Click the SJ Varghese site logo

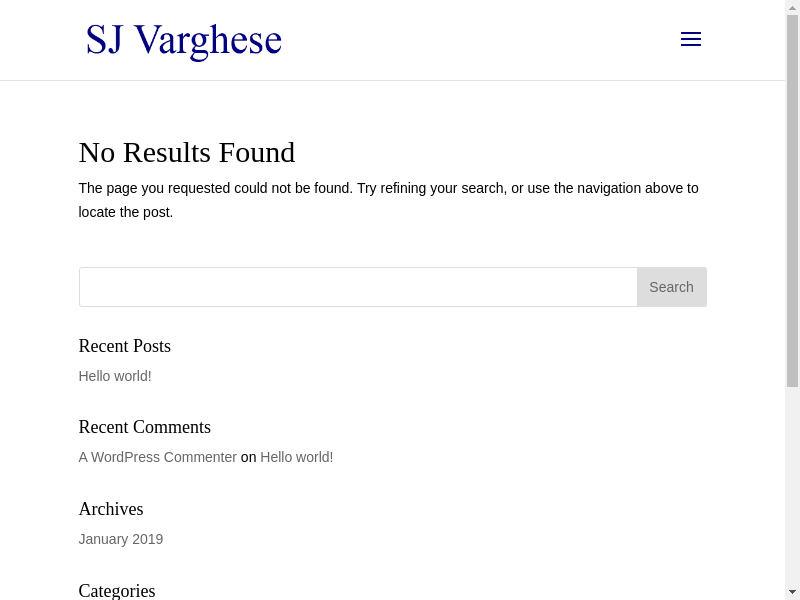[x=184, y=40]
